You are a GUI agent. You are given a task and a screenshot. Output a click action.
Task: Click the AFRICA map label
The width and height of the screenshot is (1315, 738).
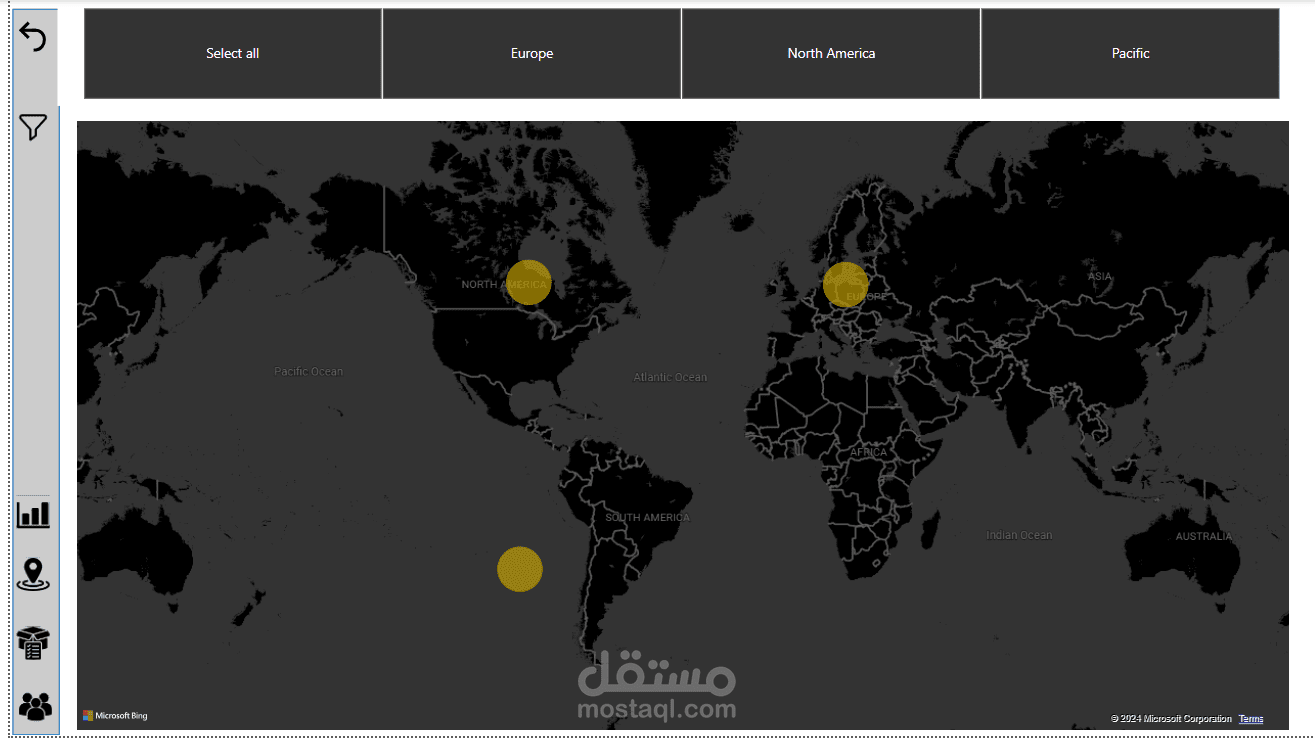(868, 453)
